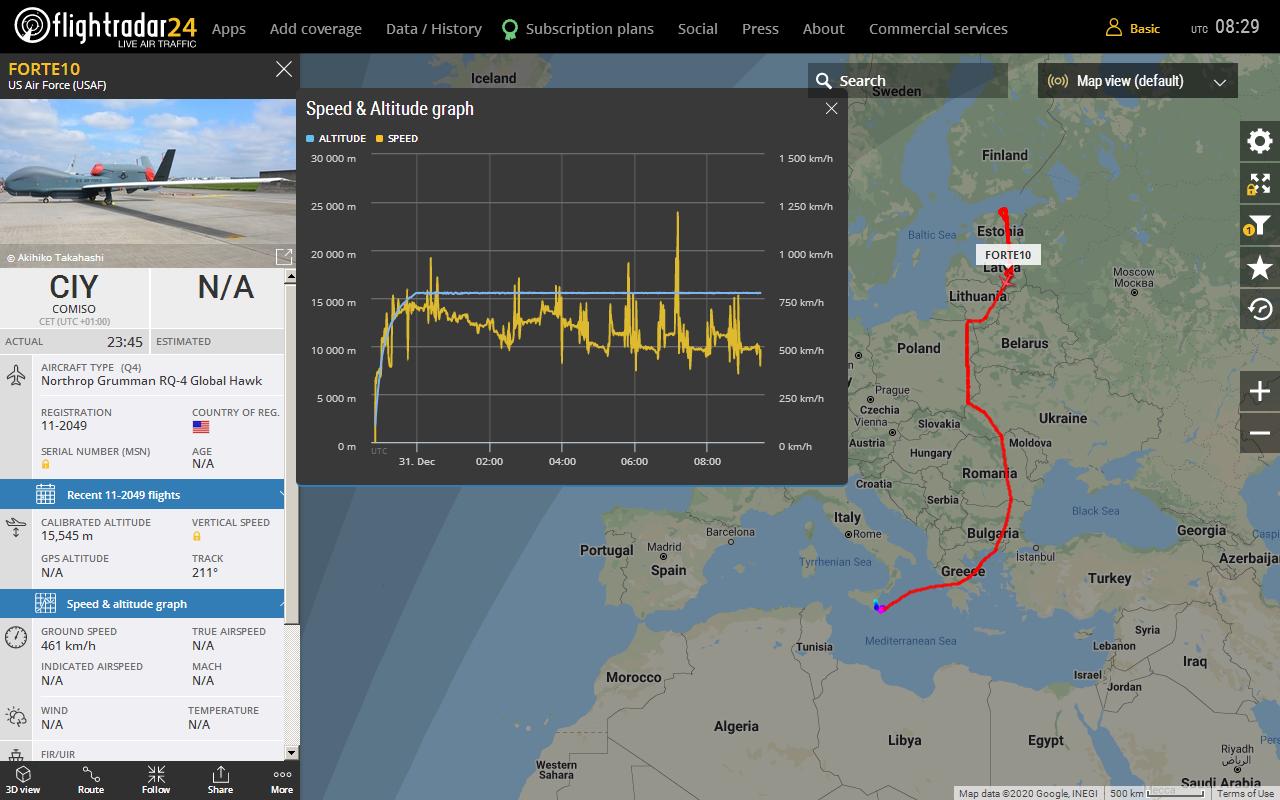Image resolution: width=1280 pixels, height=800 pixels.
Task: Close the Speed & Altitude graph popup
Action: pyautogui.click(x=831, y=108)
